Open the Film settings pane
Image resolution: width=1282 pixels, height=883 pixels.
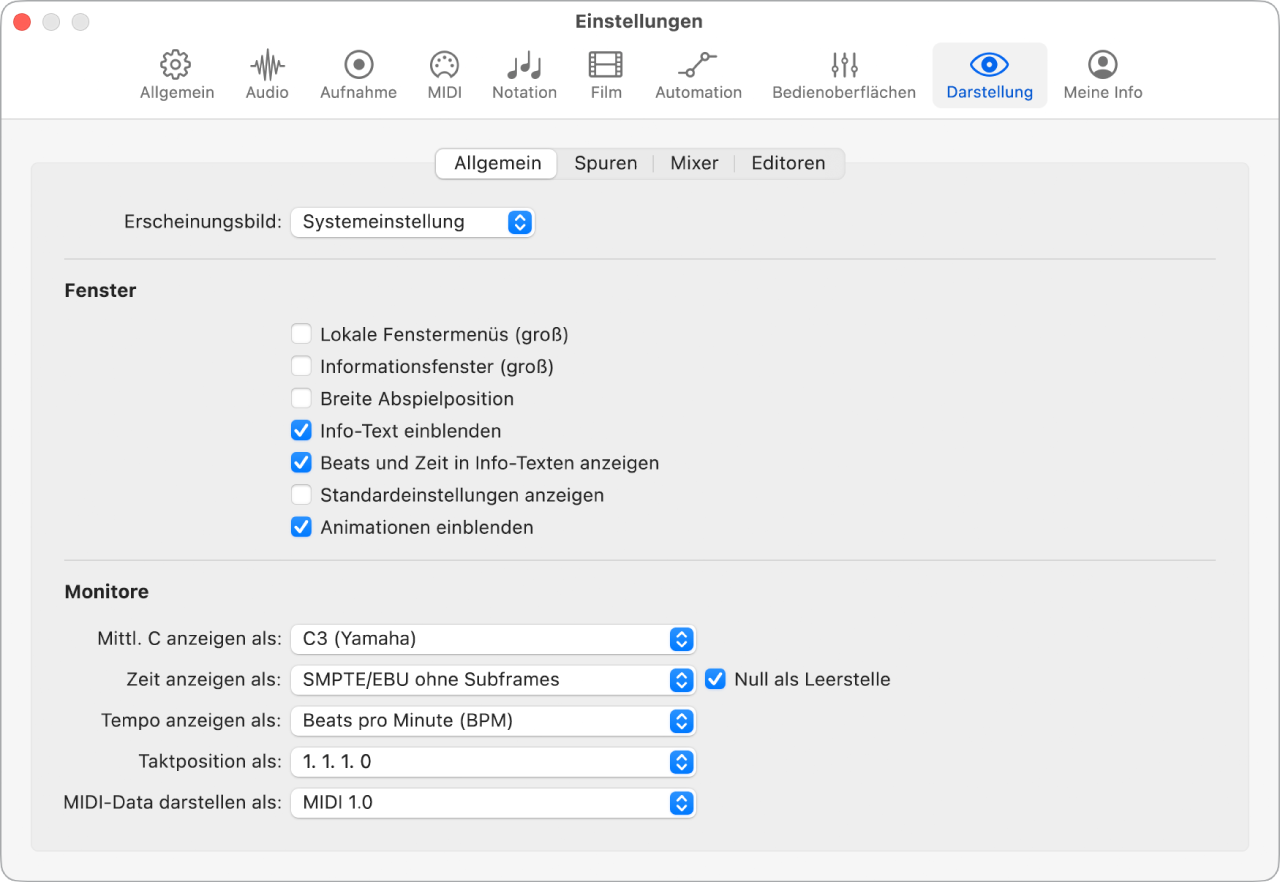606,66
